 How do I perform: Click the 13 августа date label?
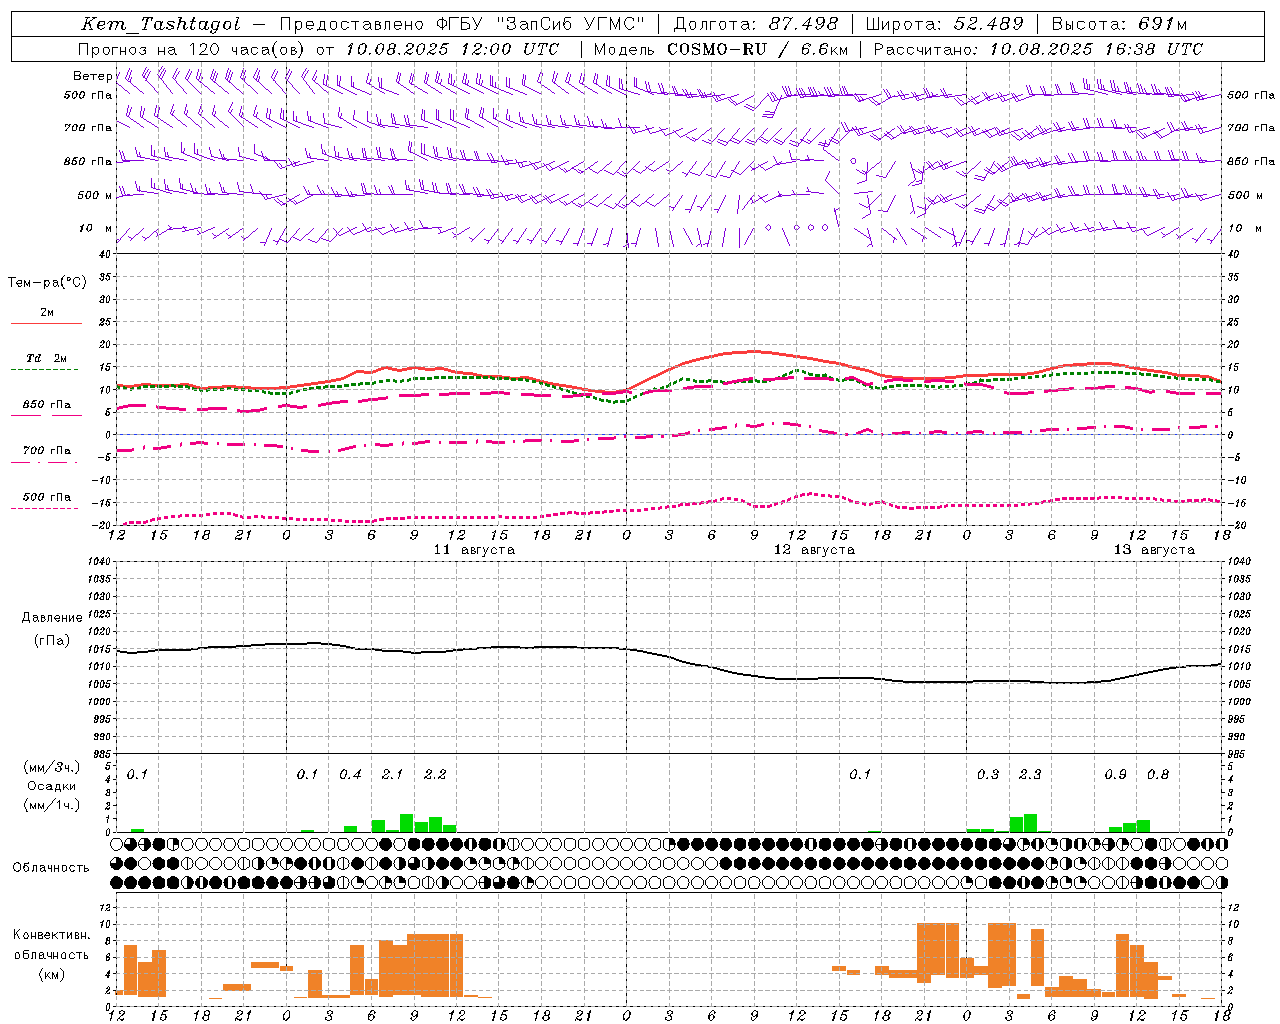[x=1154, y=550]
